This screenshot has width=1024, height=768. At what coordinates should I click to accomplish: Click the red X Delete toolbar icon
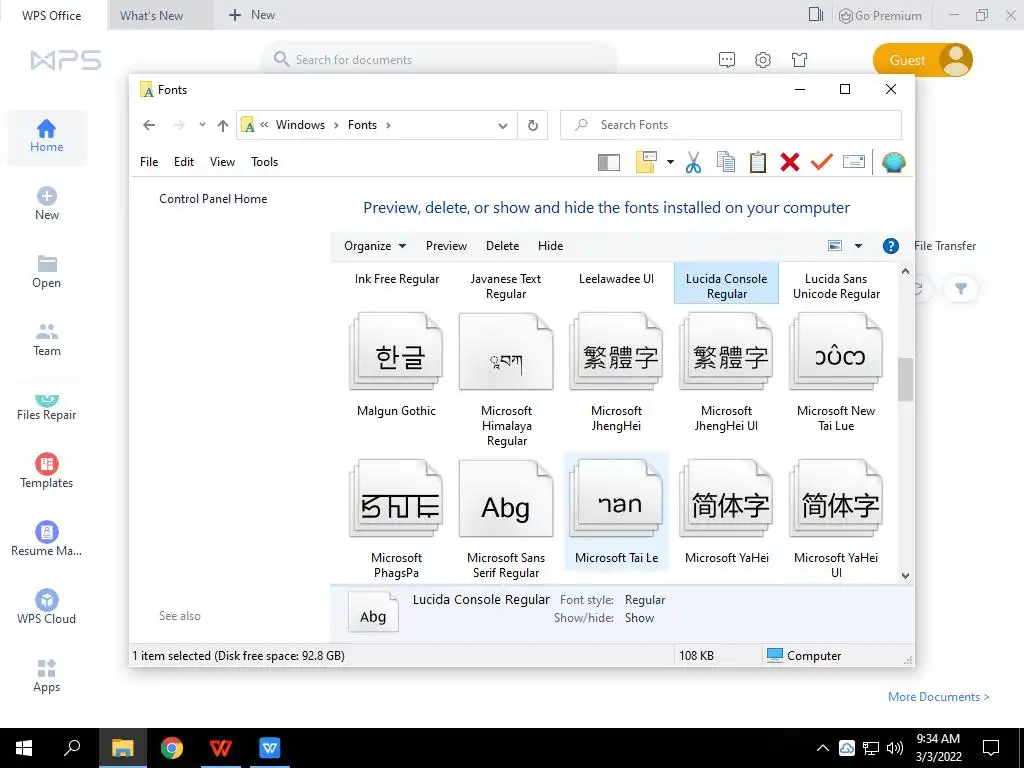(790, 162)
